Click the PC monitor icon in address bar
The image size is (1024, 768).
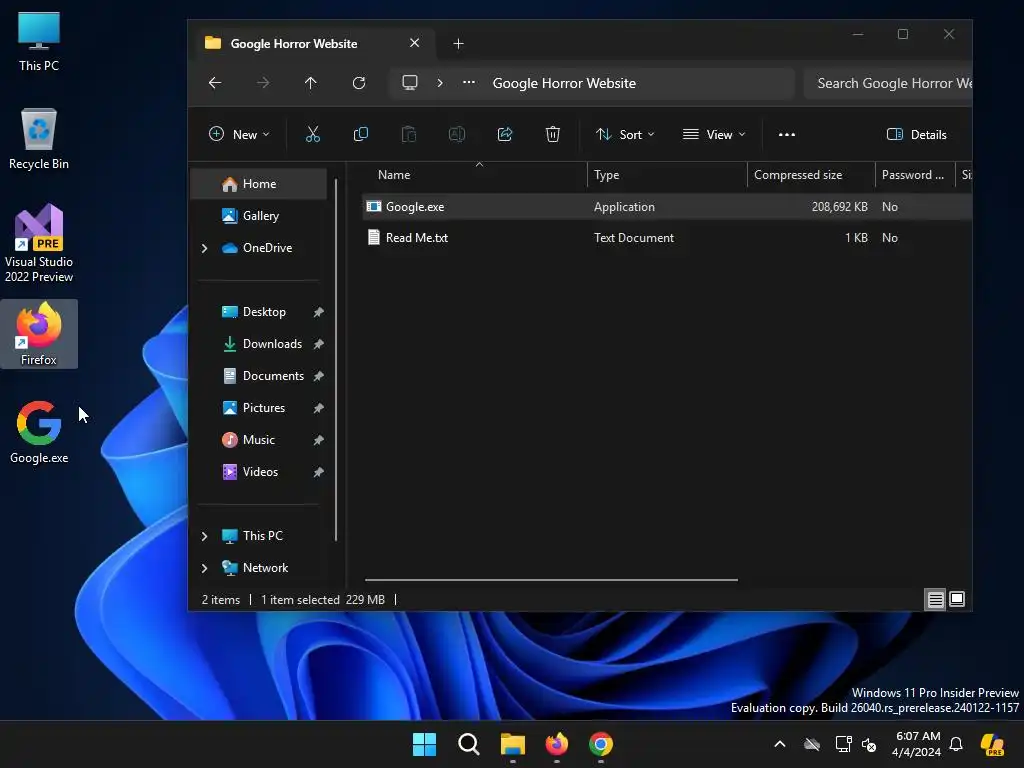point(409,83)
